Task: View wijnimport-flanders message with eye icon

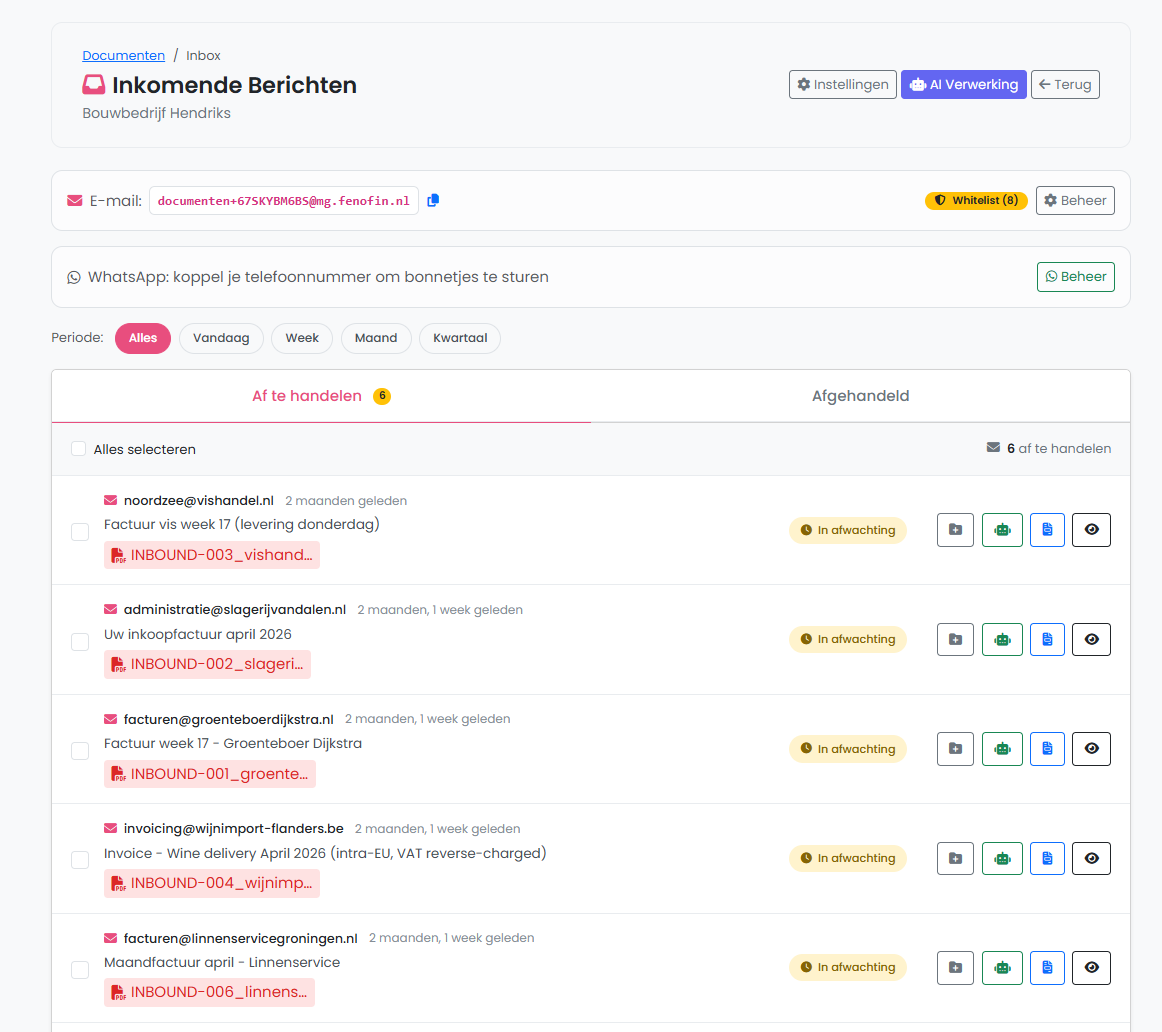Action: [x=1091, y=858]
